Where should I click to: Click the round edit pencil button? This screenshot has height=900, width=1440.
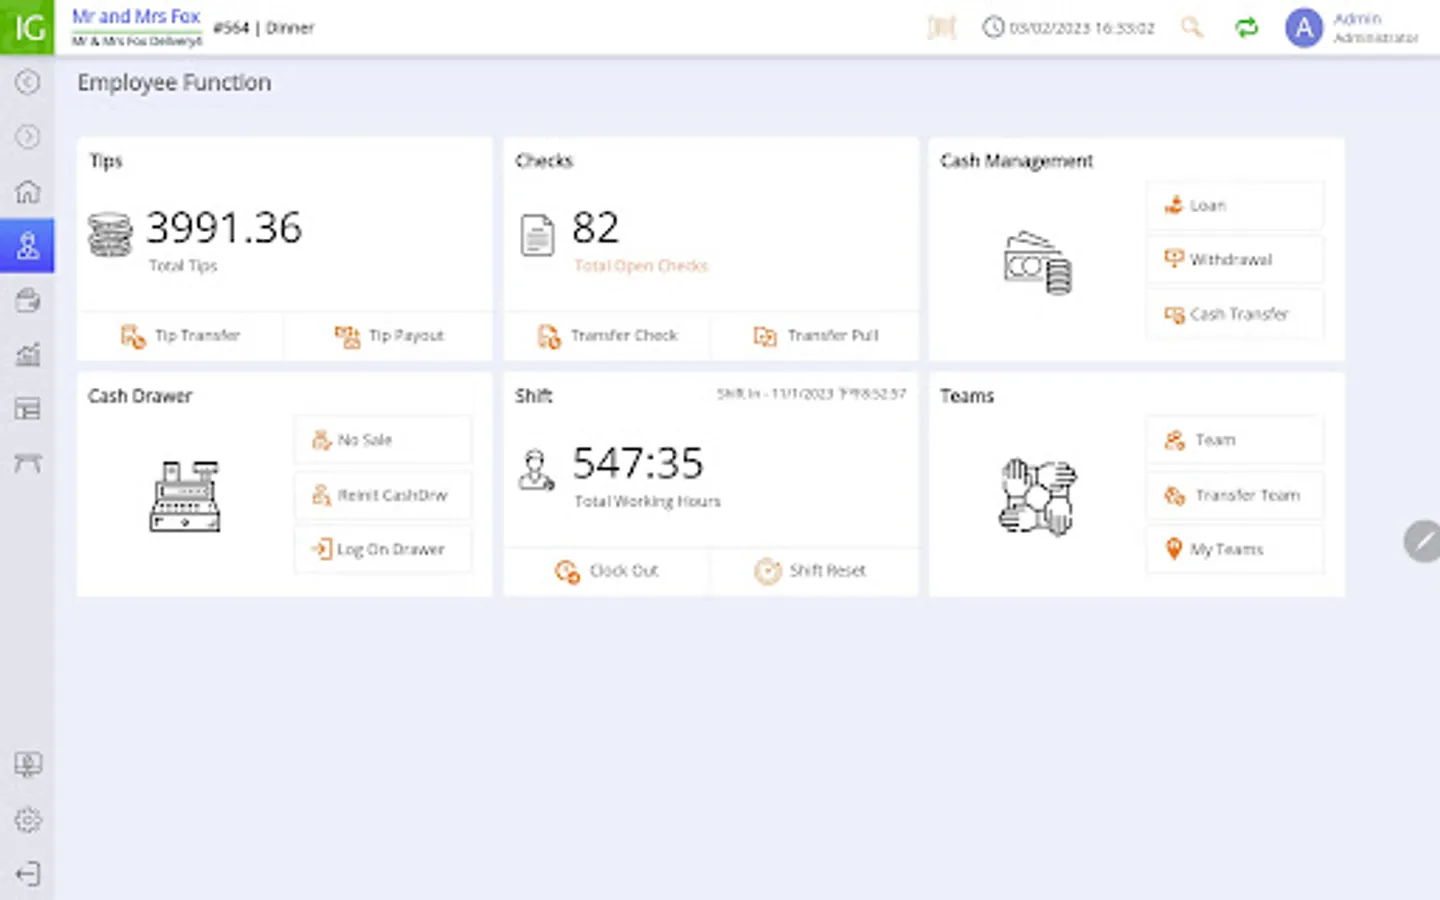coord(1422,541)
